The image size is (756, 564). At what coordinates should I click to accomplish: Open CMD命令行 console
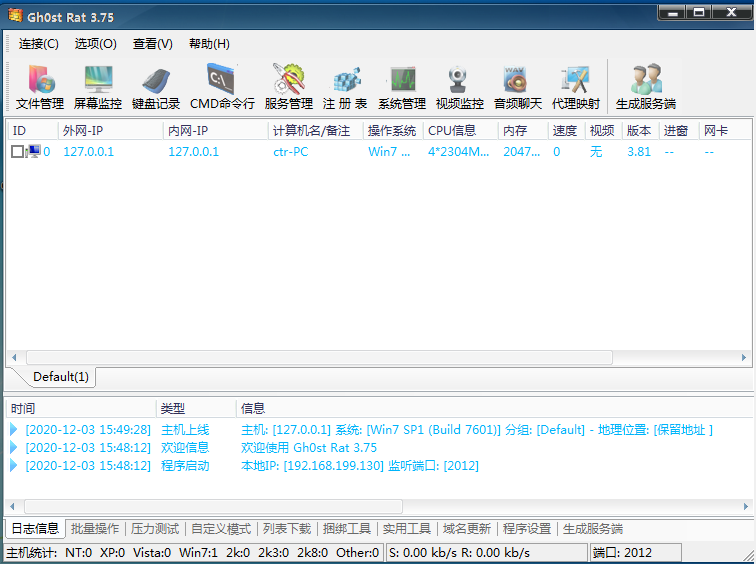(222, 86)
